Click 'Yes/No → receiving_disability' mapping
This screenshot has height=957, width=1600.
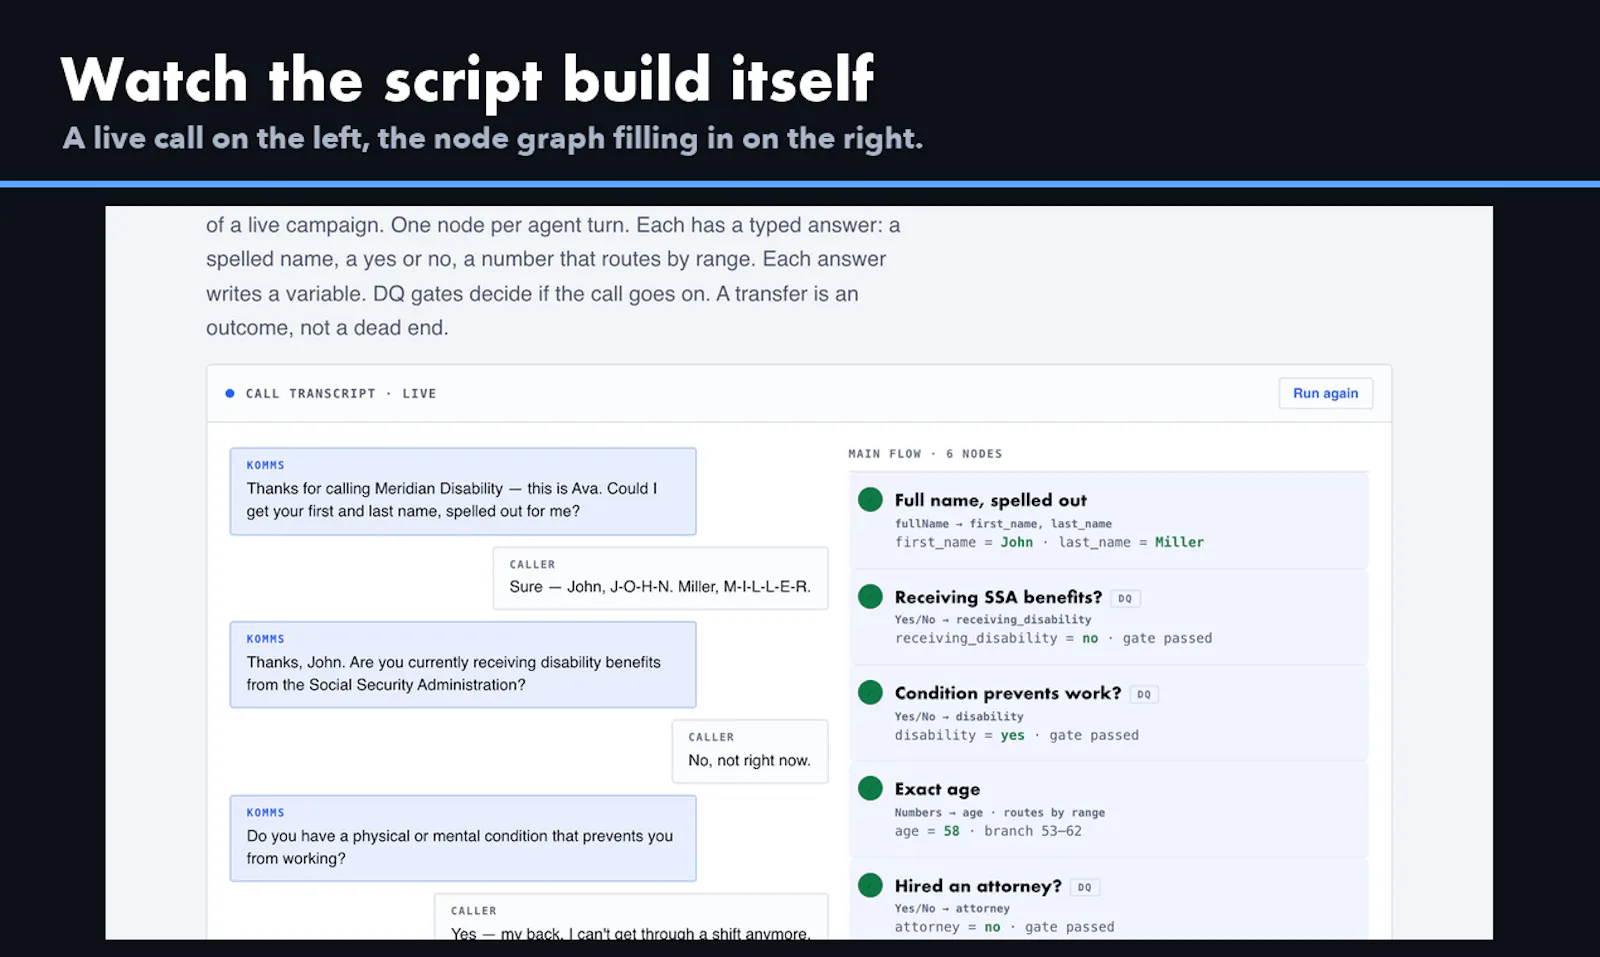993,620
